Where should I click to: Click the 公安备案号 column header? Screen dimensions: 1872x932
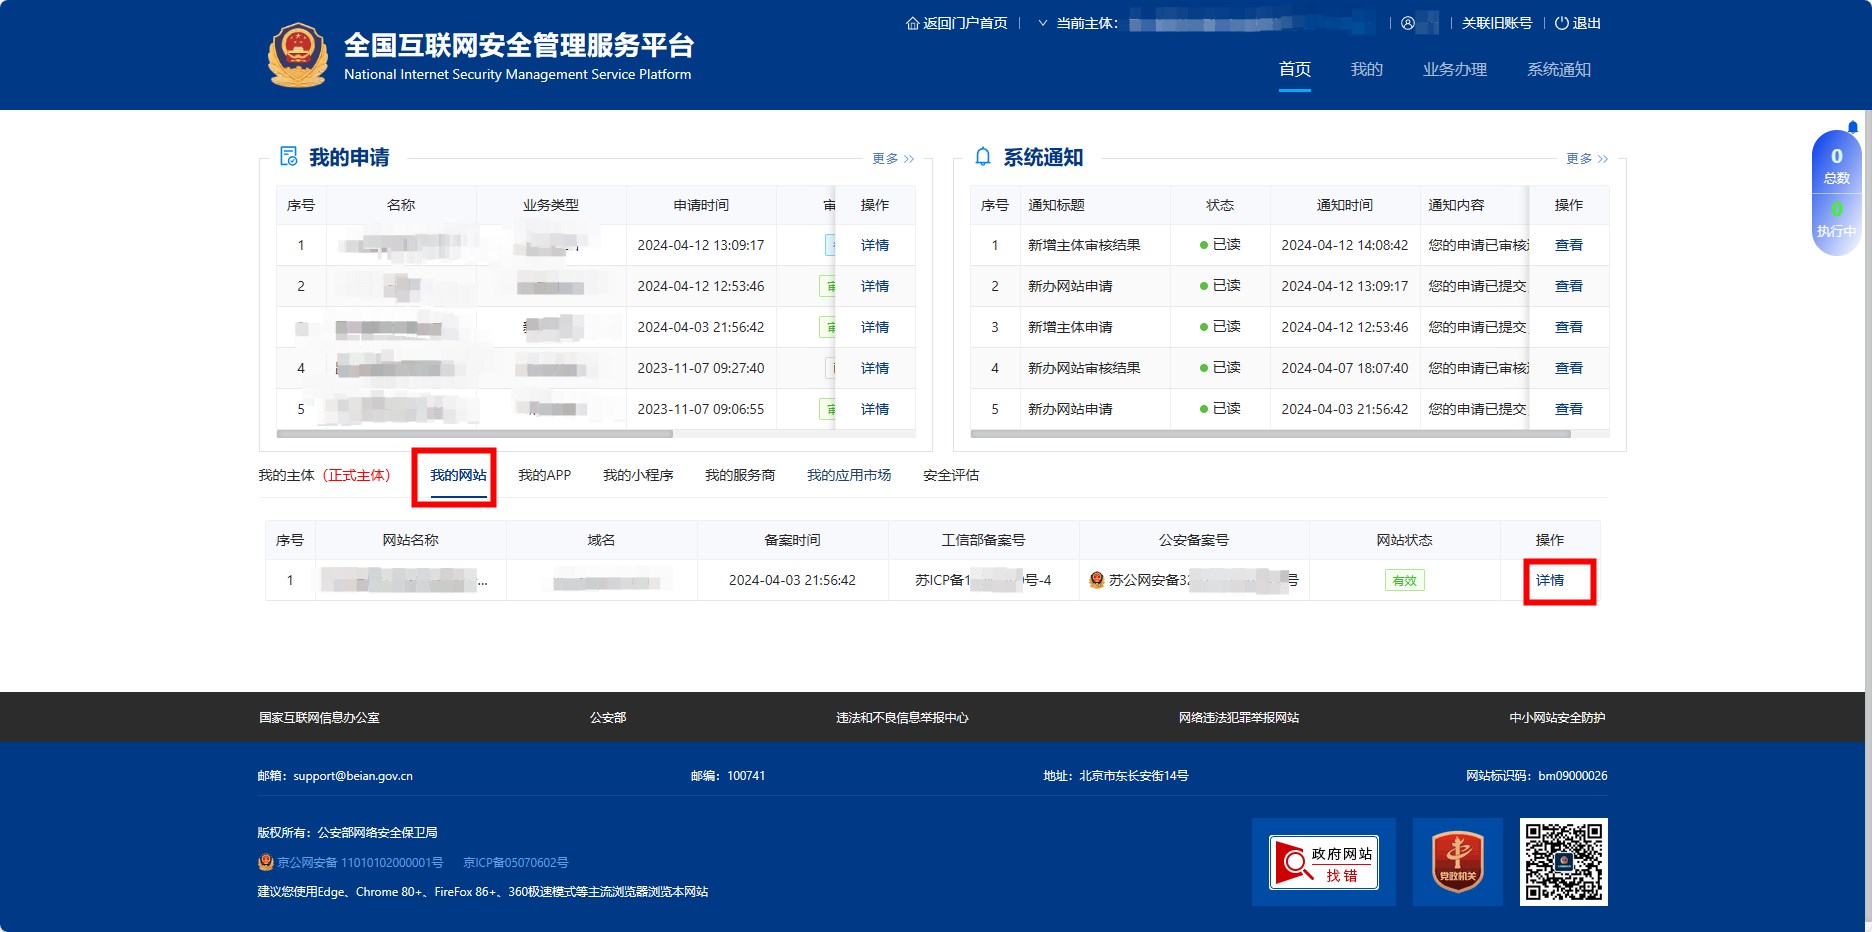click(1193, 540)
